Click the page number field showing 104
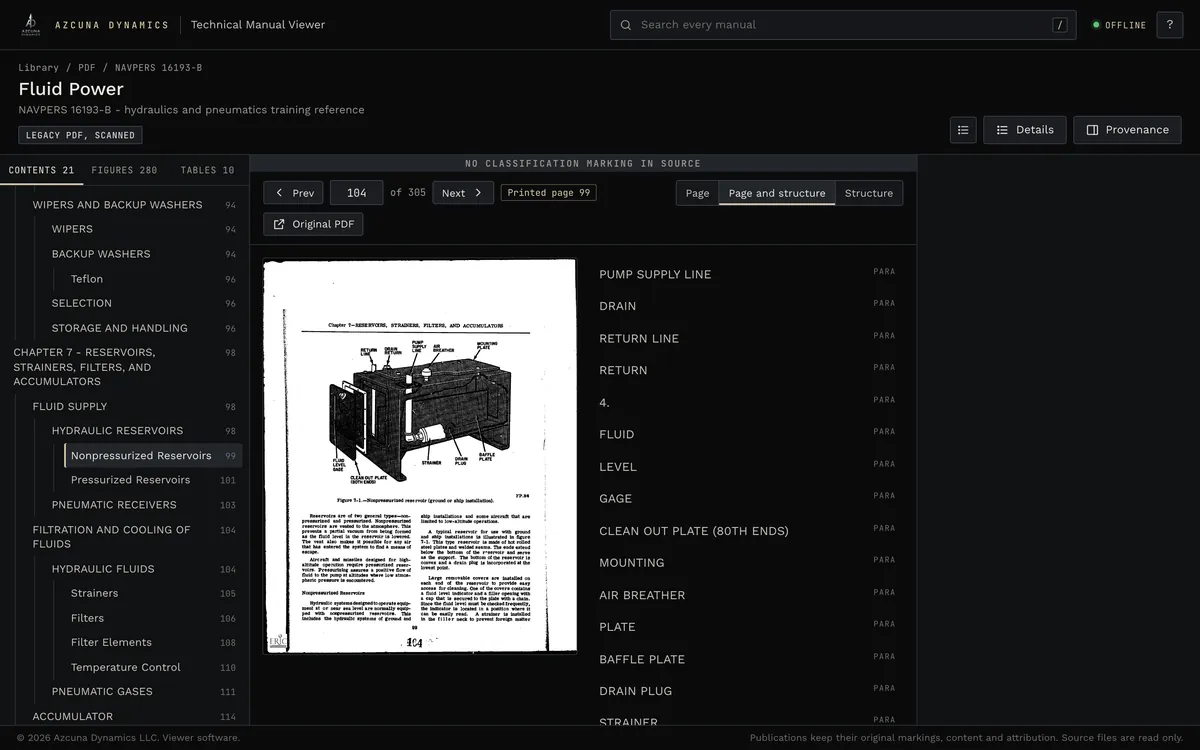This screenshot has width=1200, height=750. tap(357, 193)
